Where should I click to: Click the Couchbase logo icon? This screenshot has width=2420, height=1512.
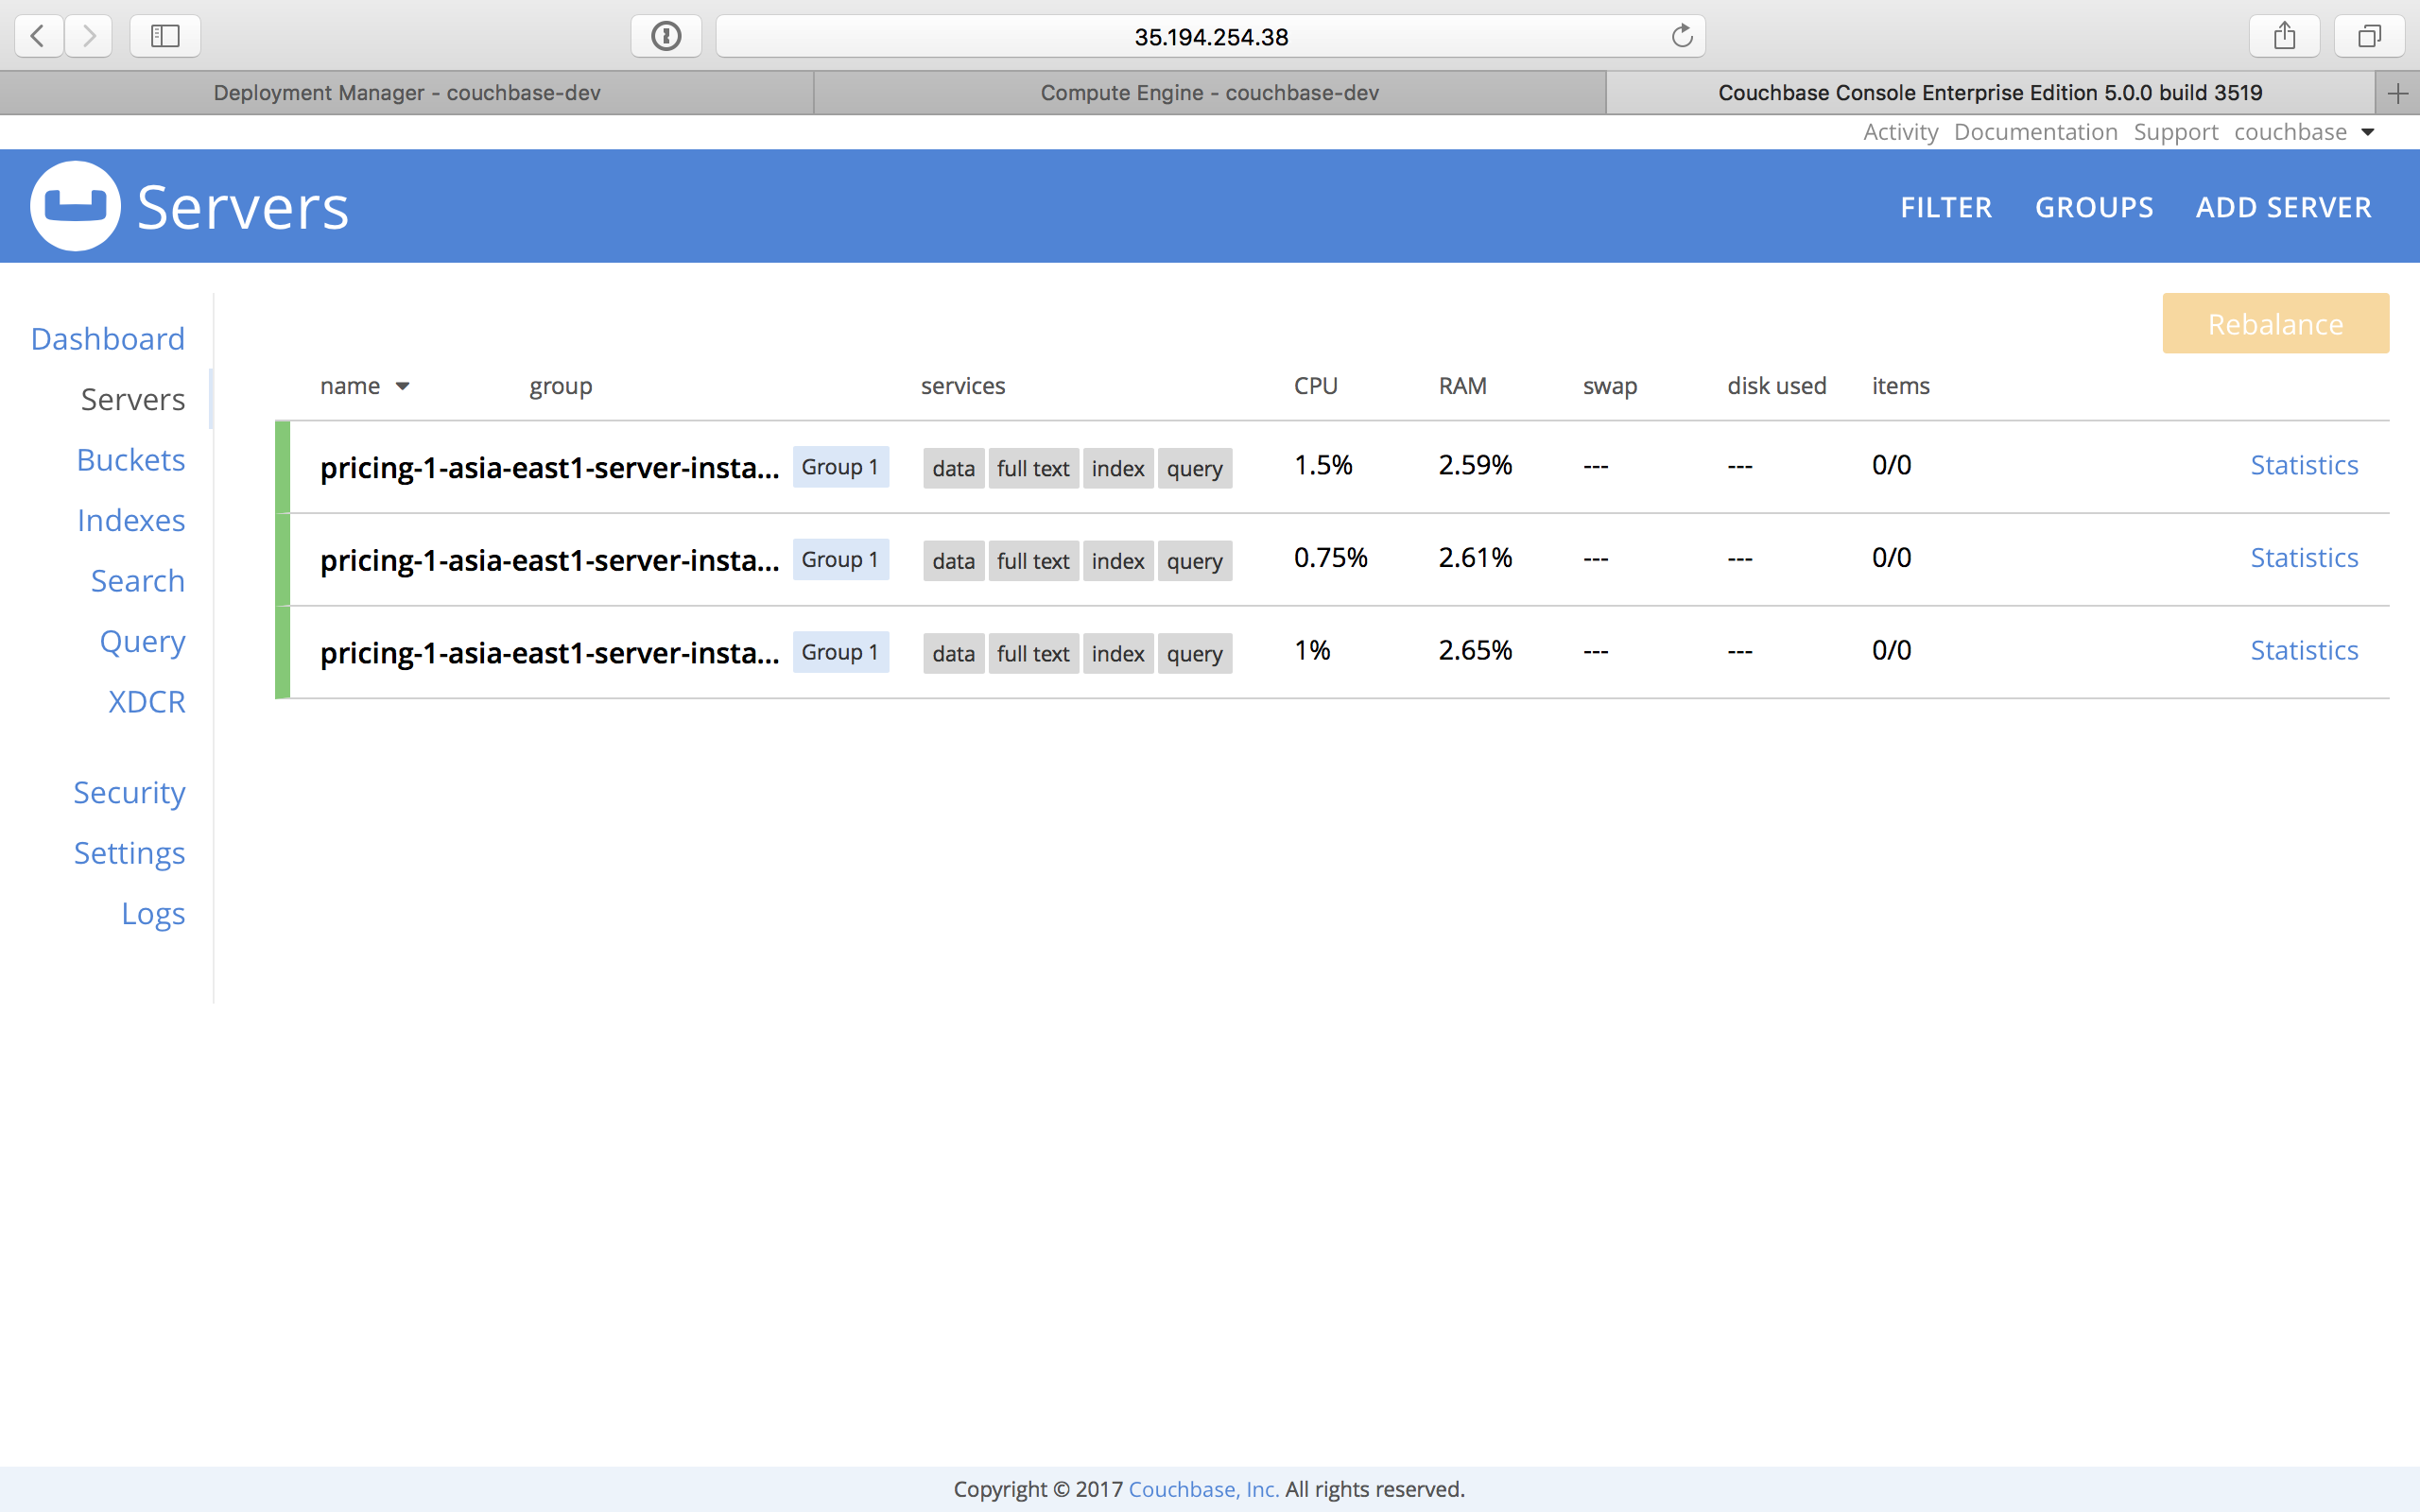pyautogui.click(x=75, y=205)
